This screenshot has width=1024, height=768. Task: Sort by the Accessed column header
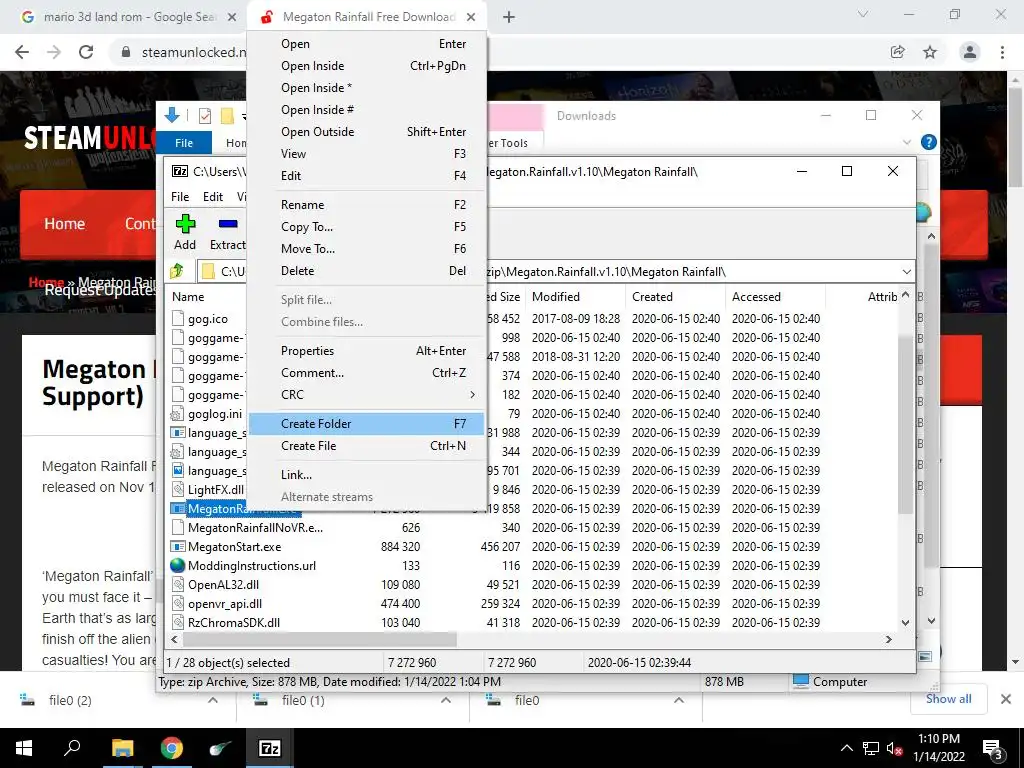coord(775,296)
